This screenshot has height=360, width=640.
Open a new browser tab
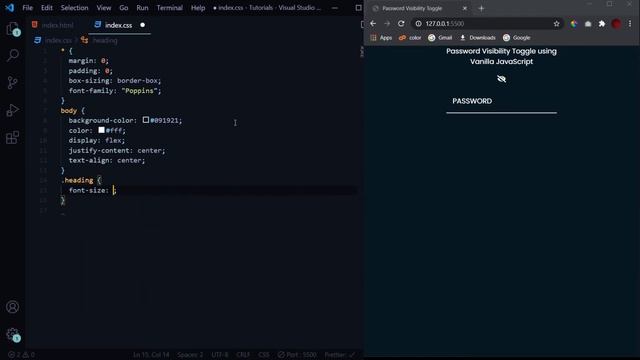pos(481,8)
